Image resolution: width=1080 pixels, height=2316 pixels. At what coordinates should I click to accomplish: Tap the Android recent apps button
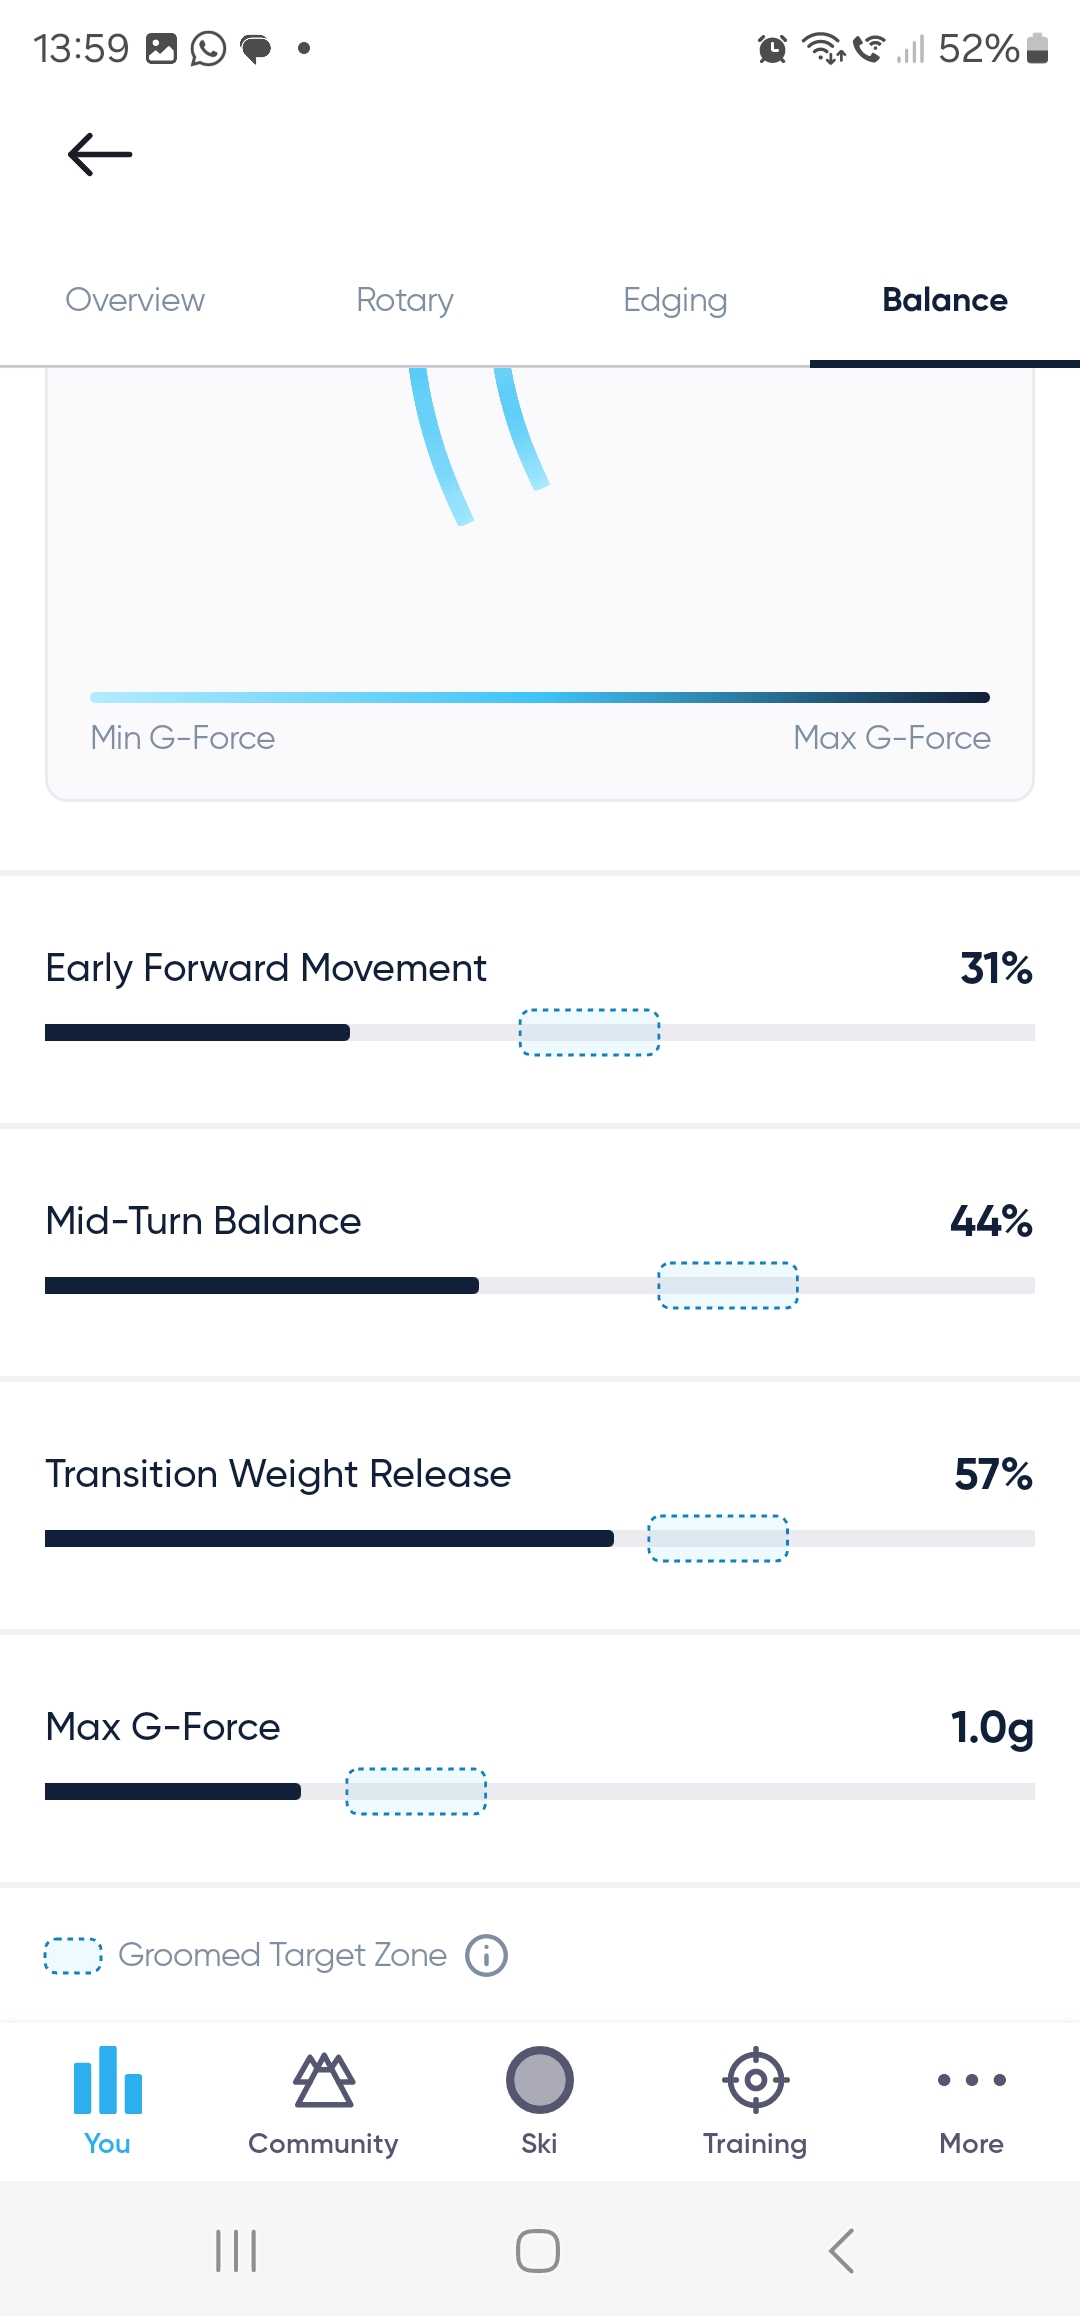236,2251
